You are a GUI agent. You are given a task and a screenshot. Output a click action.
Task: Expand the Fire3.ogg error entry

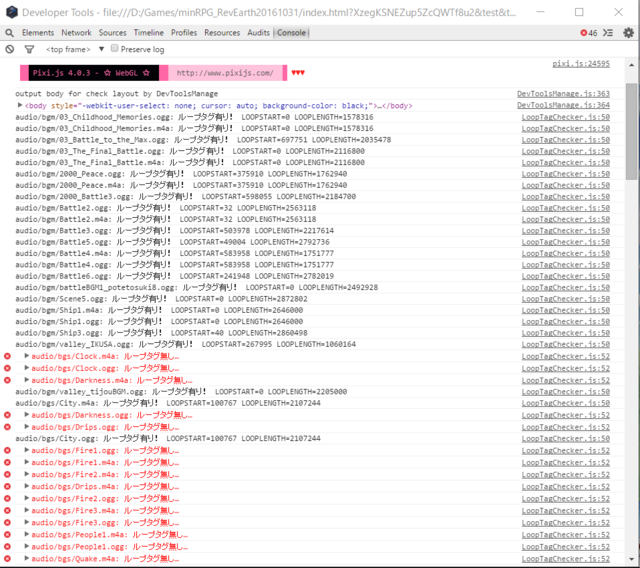point(27,522)
